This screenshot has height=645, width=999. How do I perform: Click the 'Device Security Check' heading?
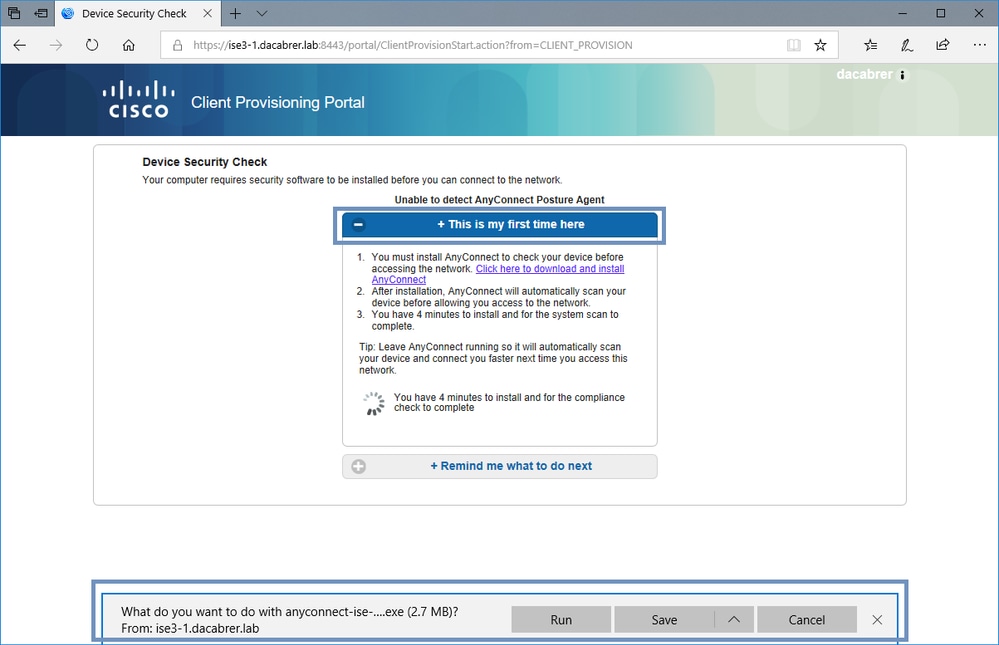(x=205, y=162)
